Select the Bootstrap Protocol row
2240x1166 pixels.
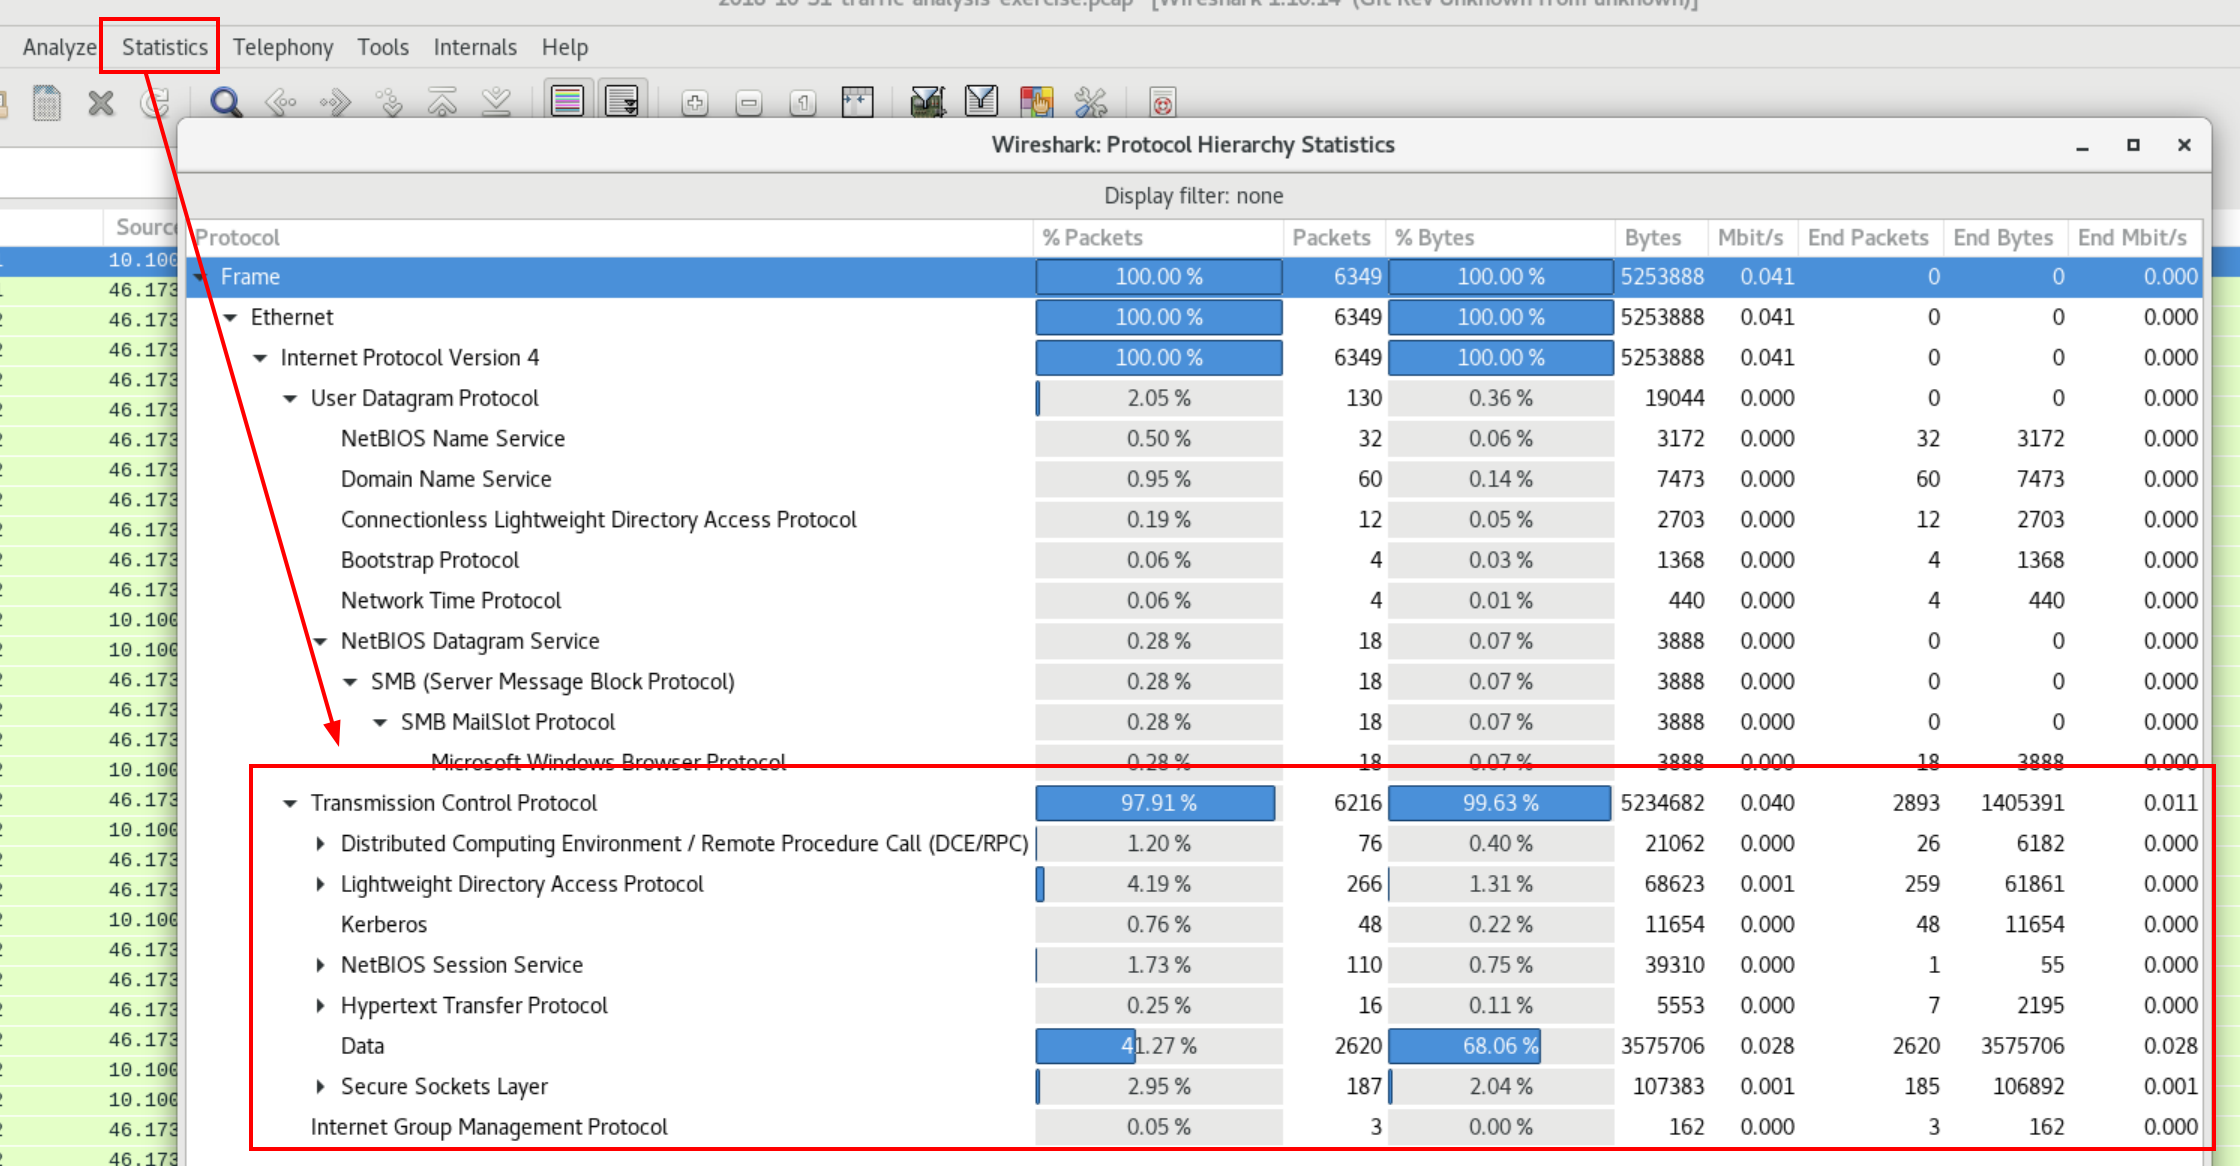click(1194, 560)
